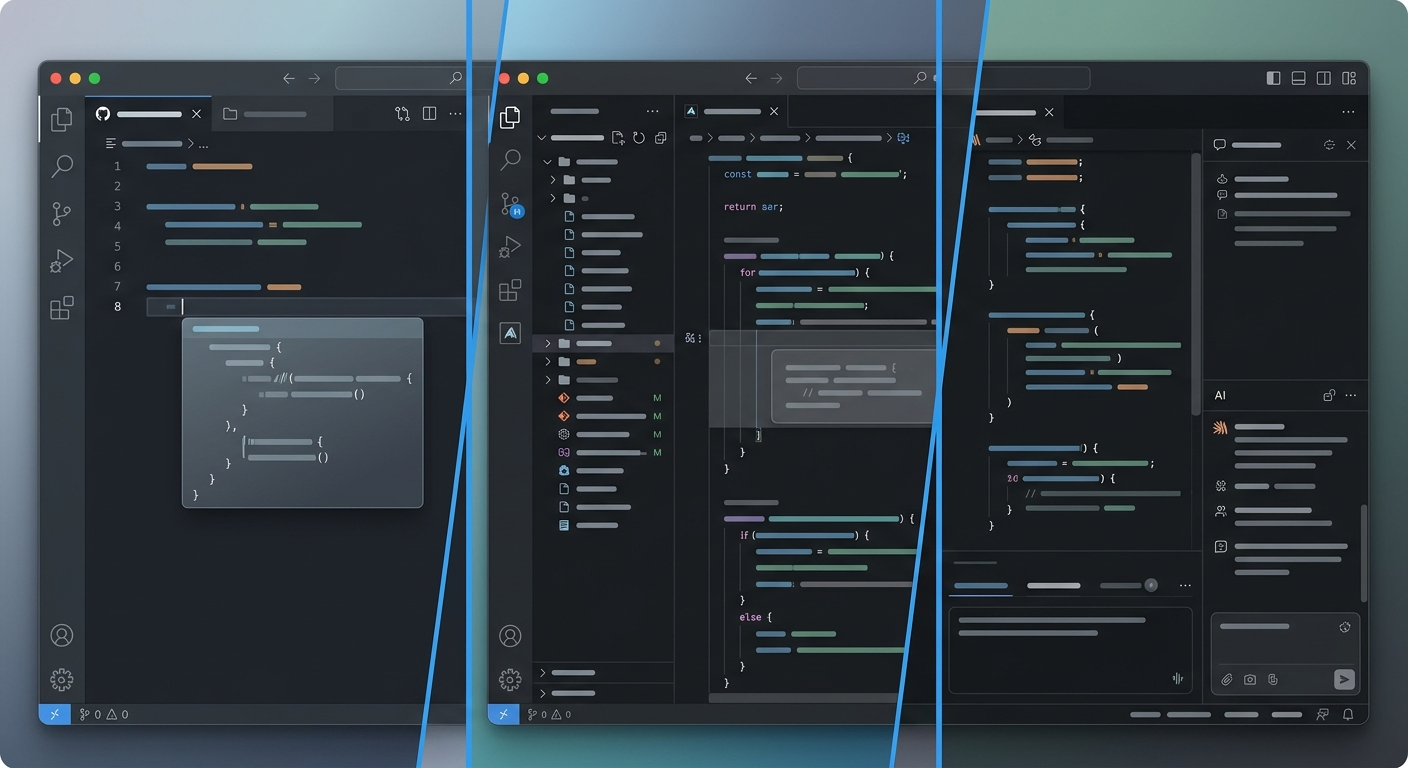Toggle the secondary sidebar layout button
1408x768 pixels.
[1323, 78]
